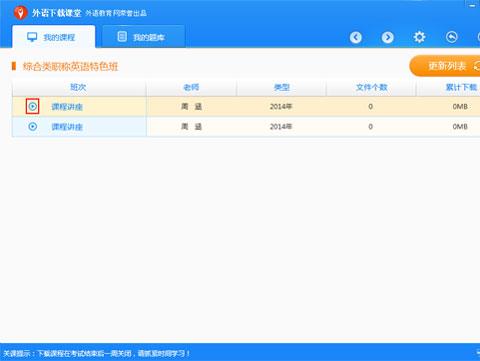Click the 0MB cell in the first row
The image size is (480, 361).
coord(460,107)
